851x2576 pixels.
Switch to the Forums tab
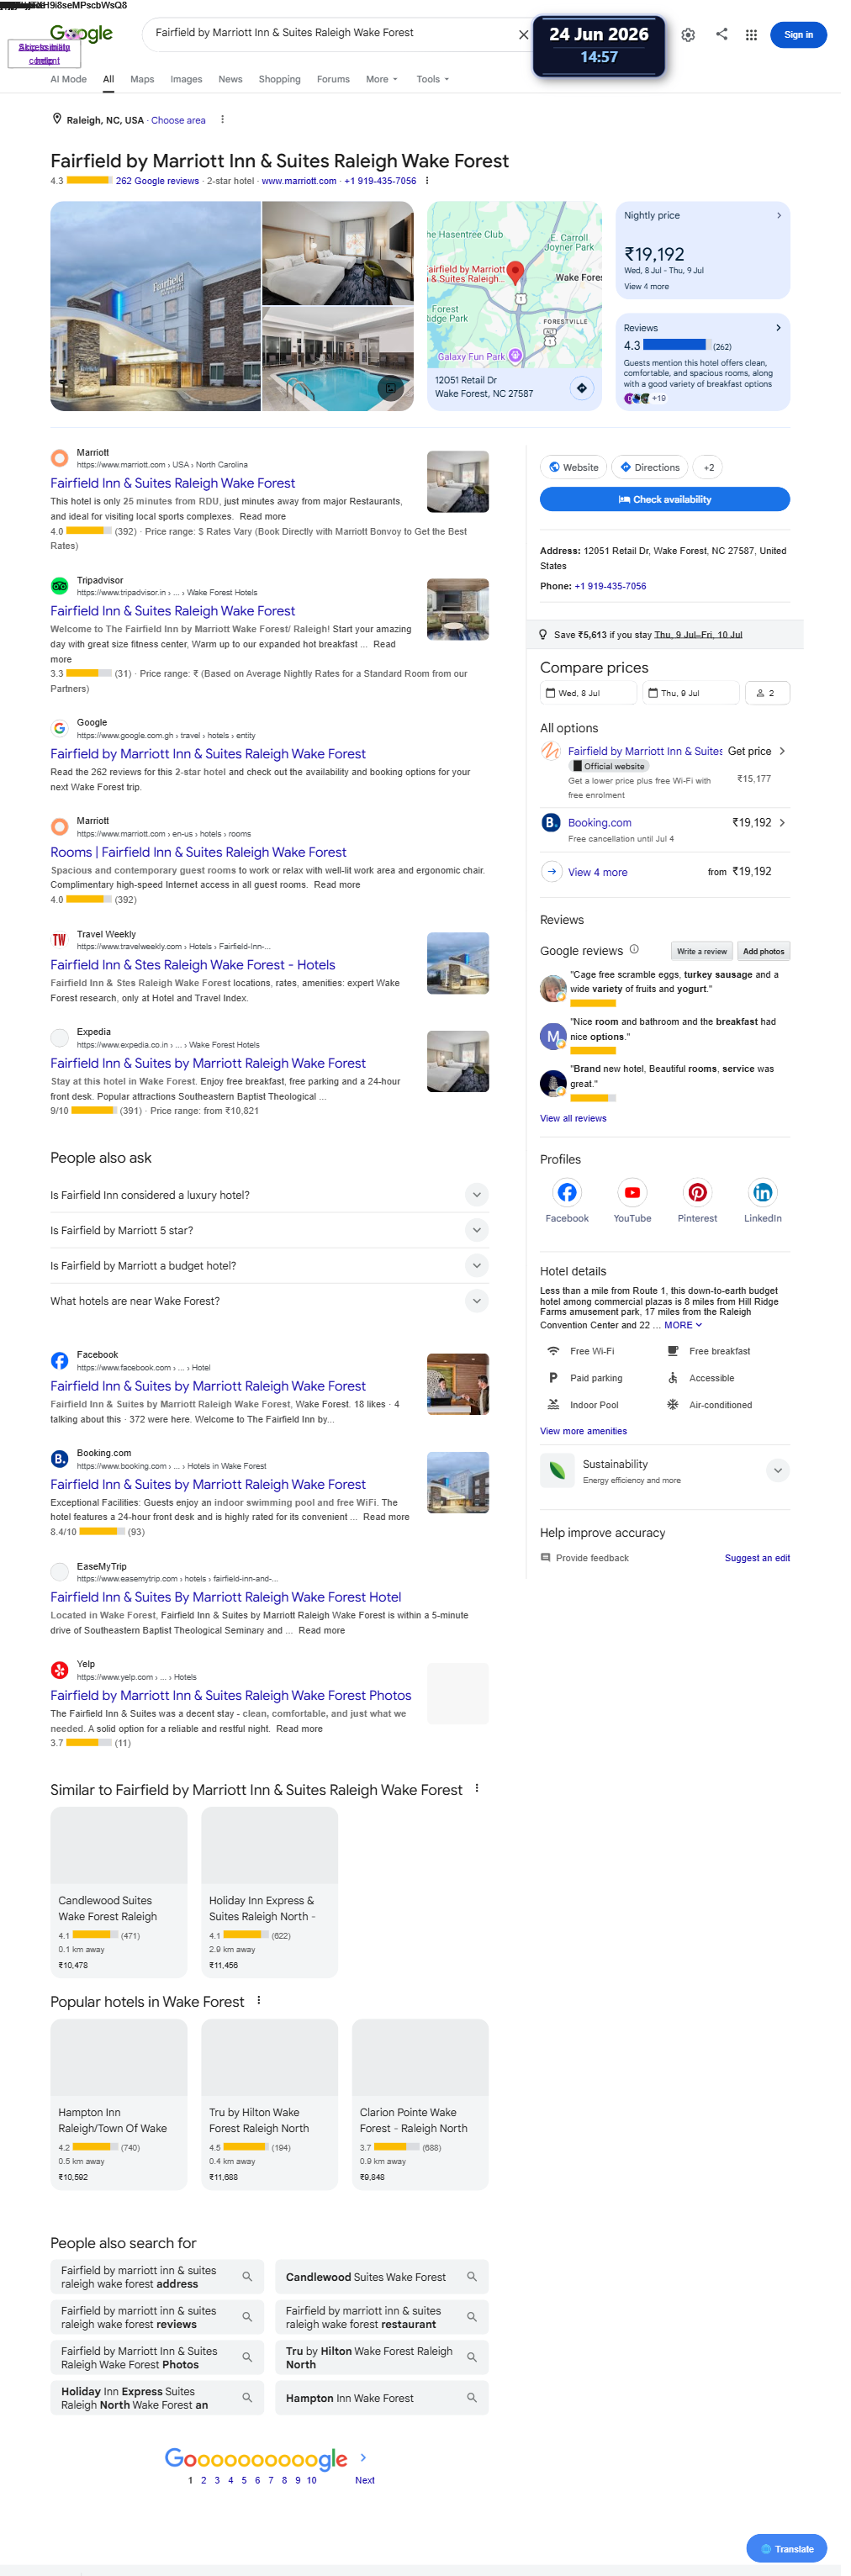coord(333,79)
